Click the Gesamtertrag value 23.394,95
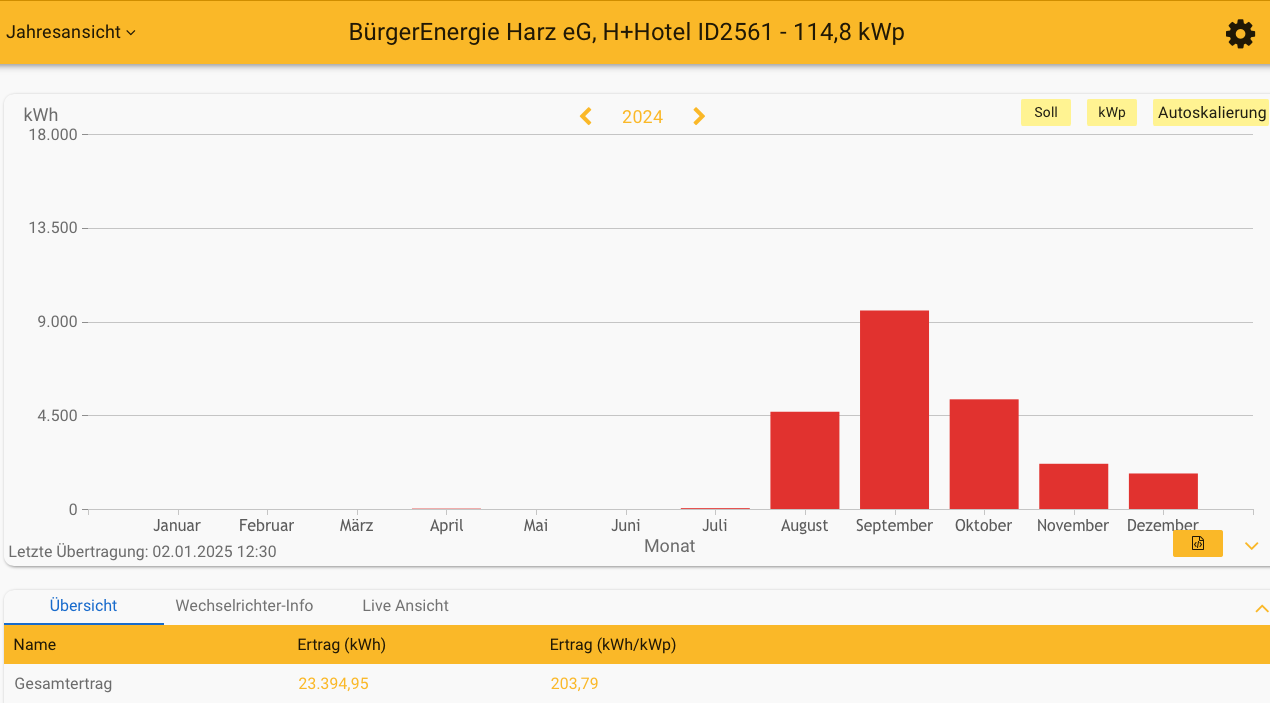This screenshot has height=703, width=1270. [x=333, y=683]
